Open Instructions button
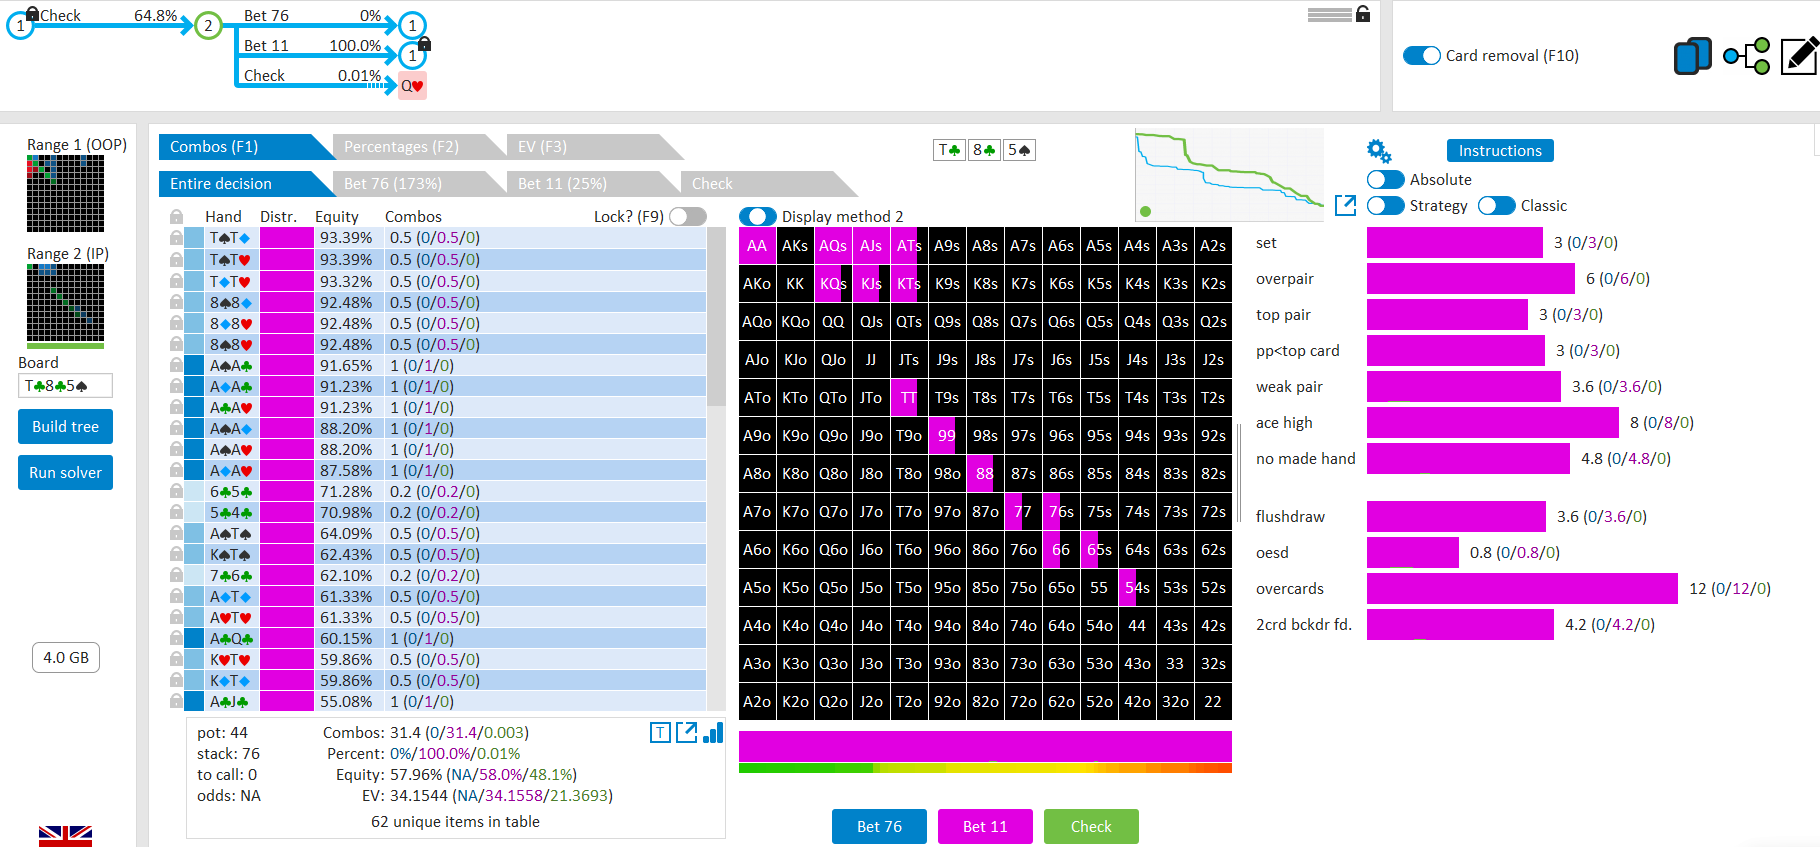The image size is (1820, 847). 1500,151
